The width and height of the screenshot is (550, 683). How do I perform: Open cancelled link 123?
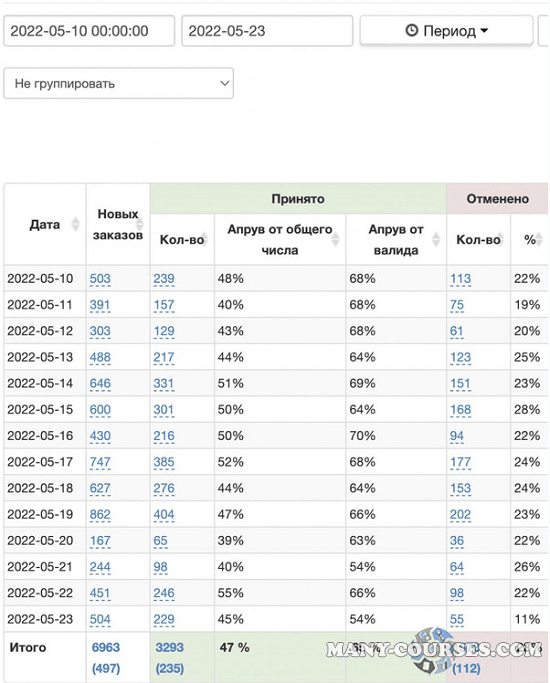460,357
